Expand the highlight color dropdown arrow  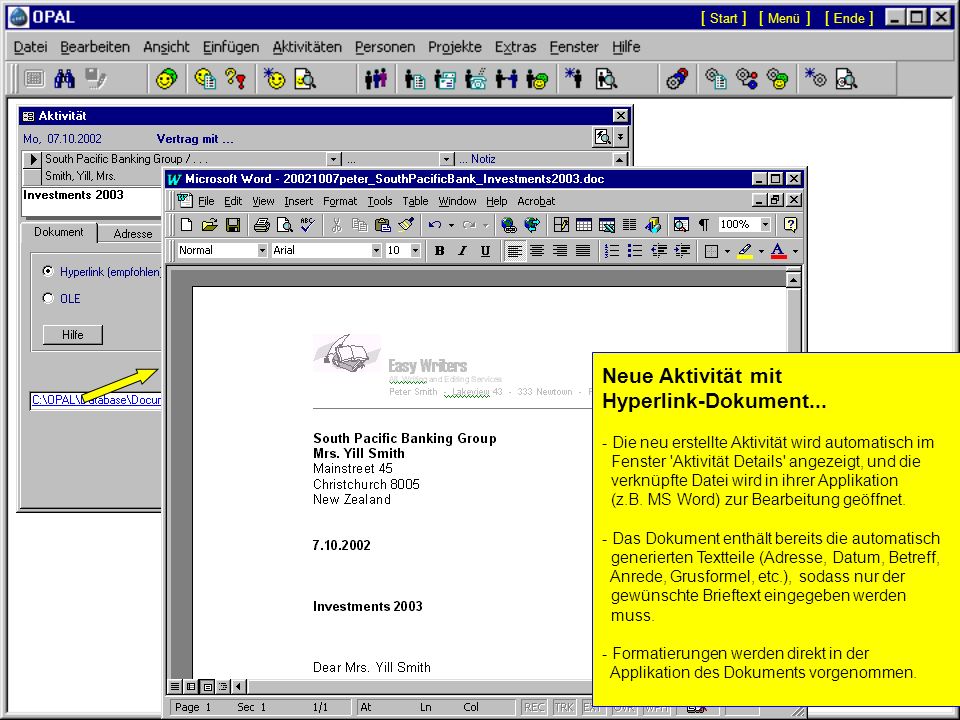pyautogui.click(x=761, y=251)
